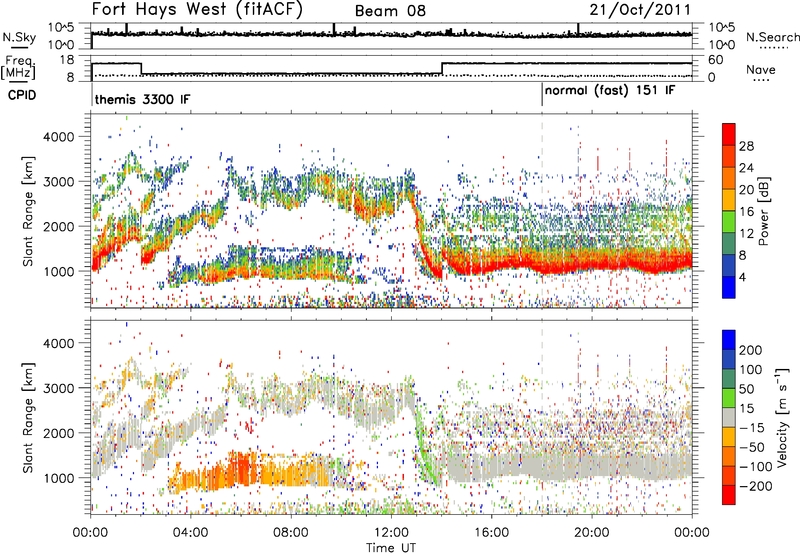Click the dashed CPID change marker at 18:00
800x554 pixels.
[542, 211]
